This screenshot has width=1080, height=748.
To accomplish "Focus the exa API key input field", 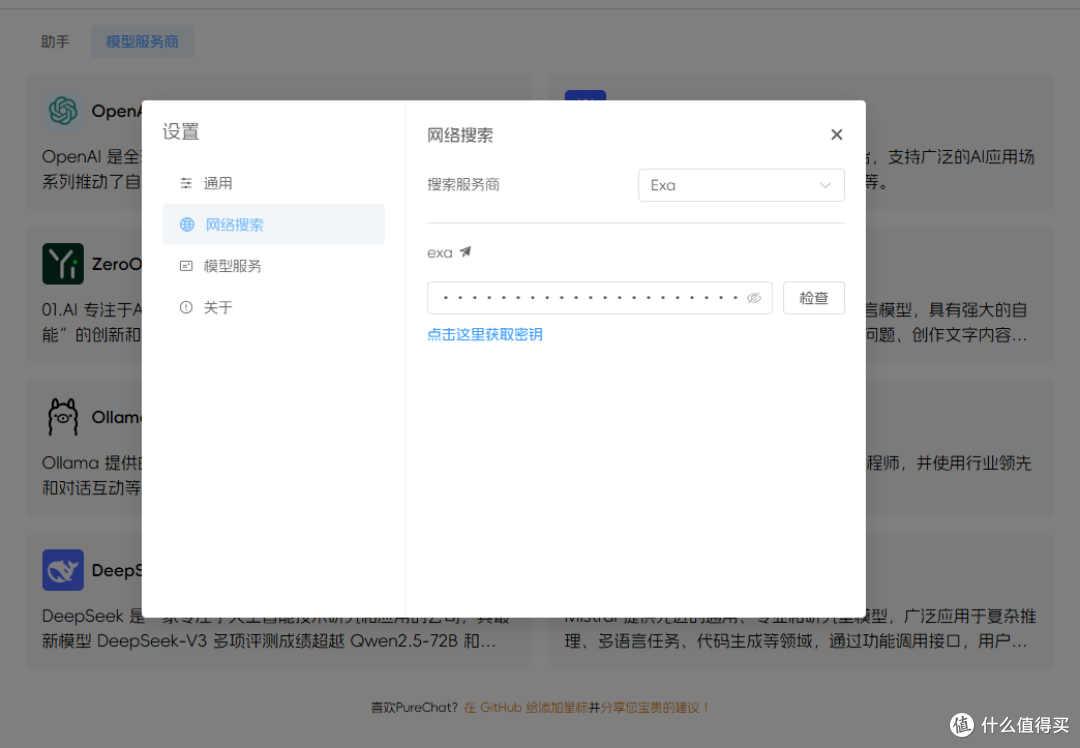I will click(x=599, y=298).
